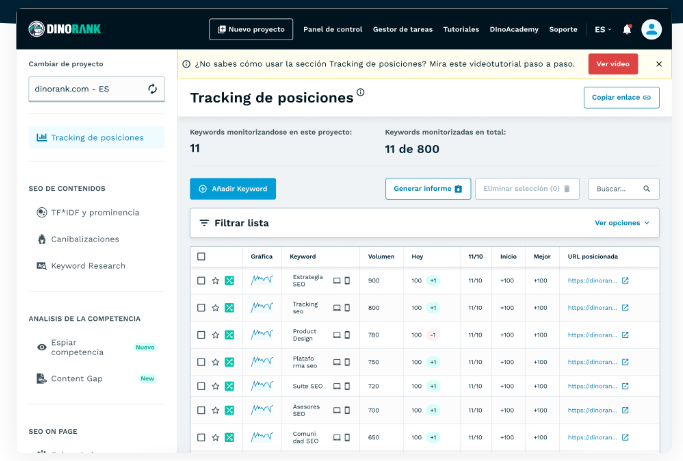This screenshot has height=461, width=683.
Task: Check the Asesores SEO row checkbox
Action: click(201, 410)
